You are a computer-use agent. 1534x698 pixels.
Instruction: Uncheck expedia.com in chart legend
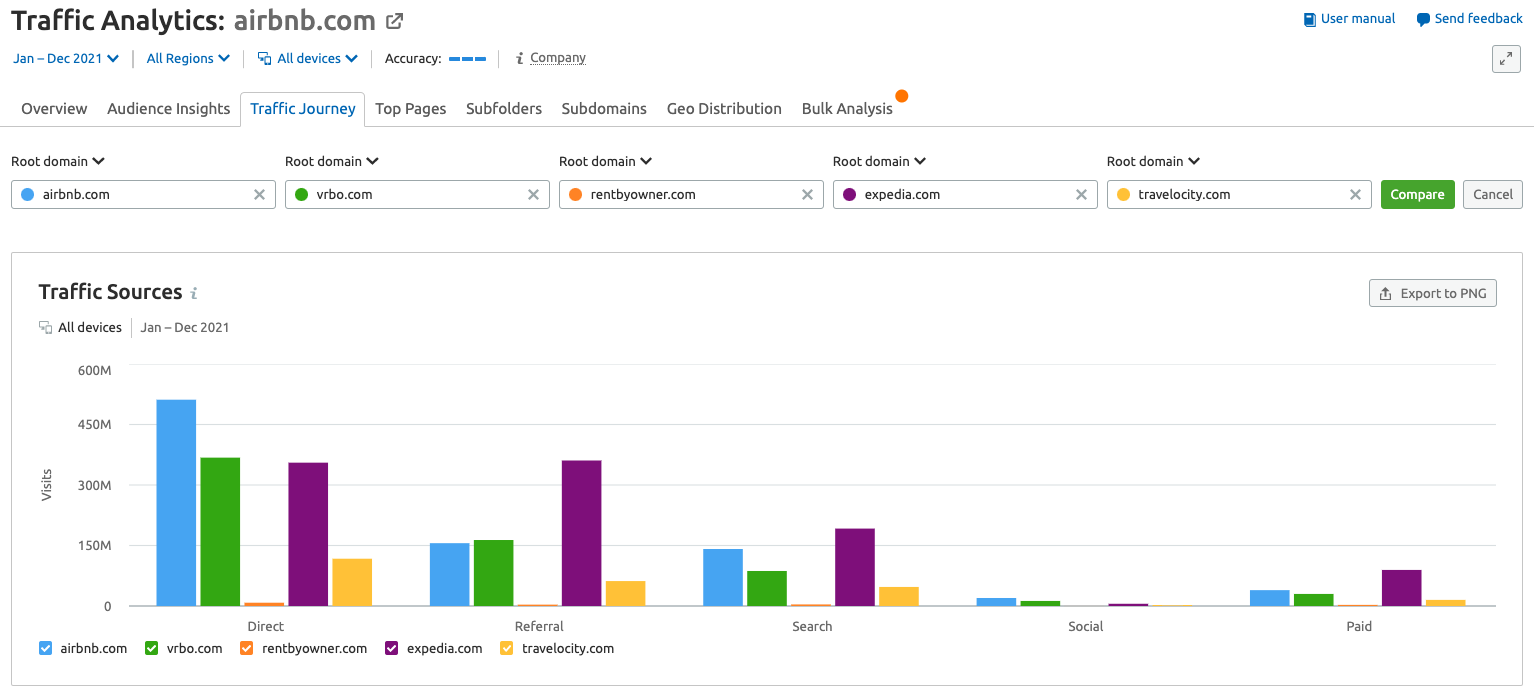(391, 648)
